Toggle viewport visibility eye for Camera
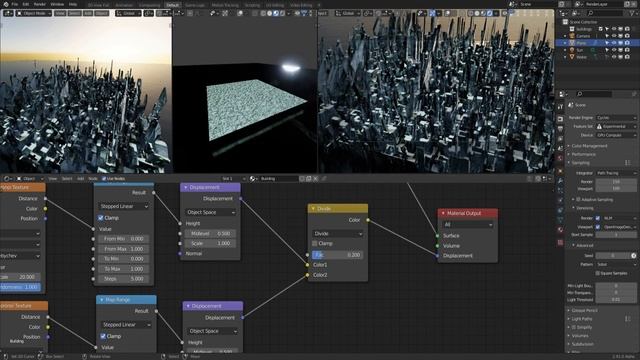Image resolution: width=640 pixels, height=360 pixels. tap(614, 36)
